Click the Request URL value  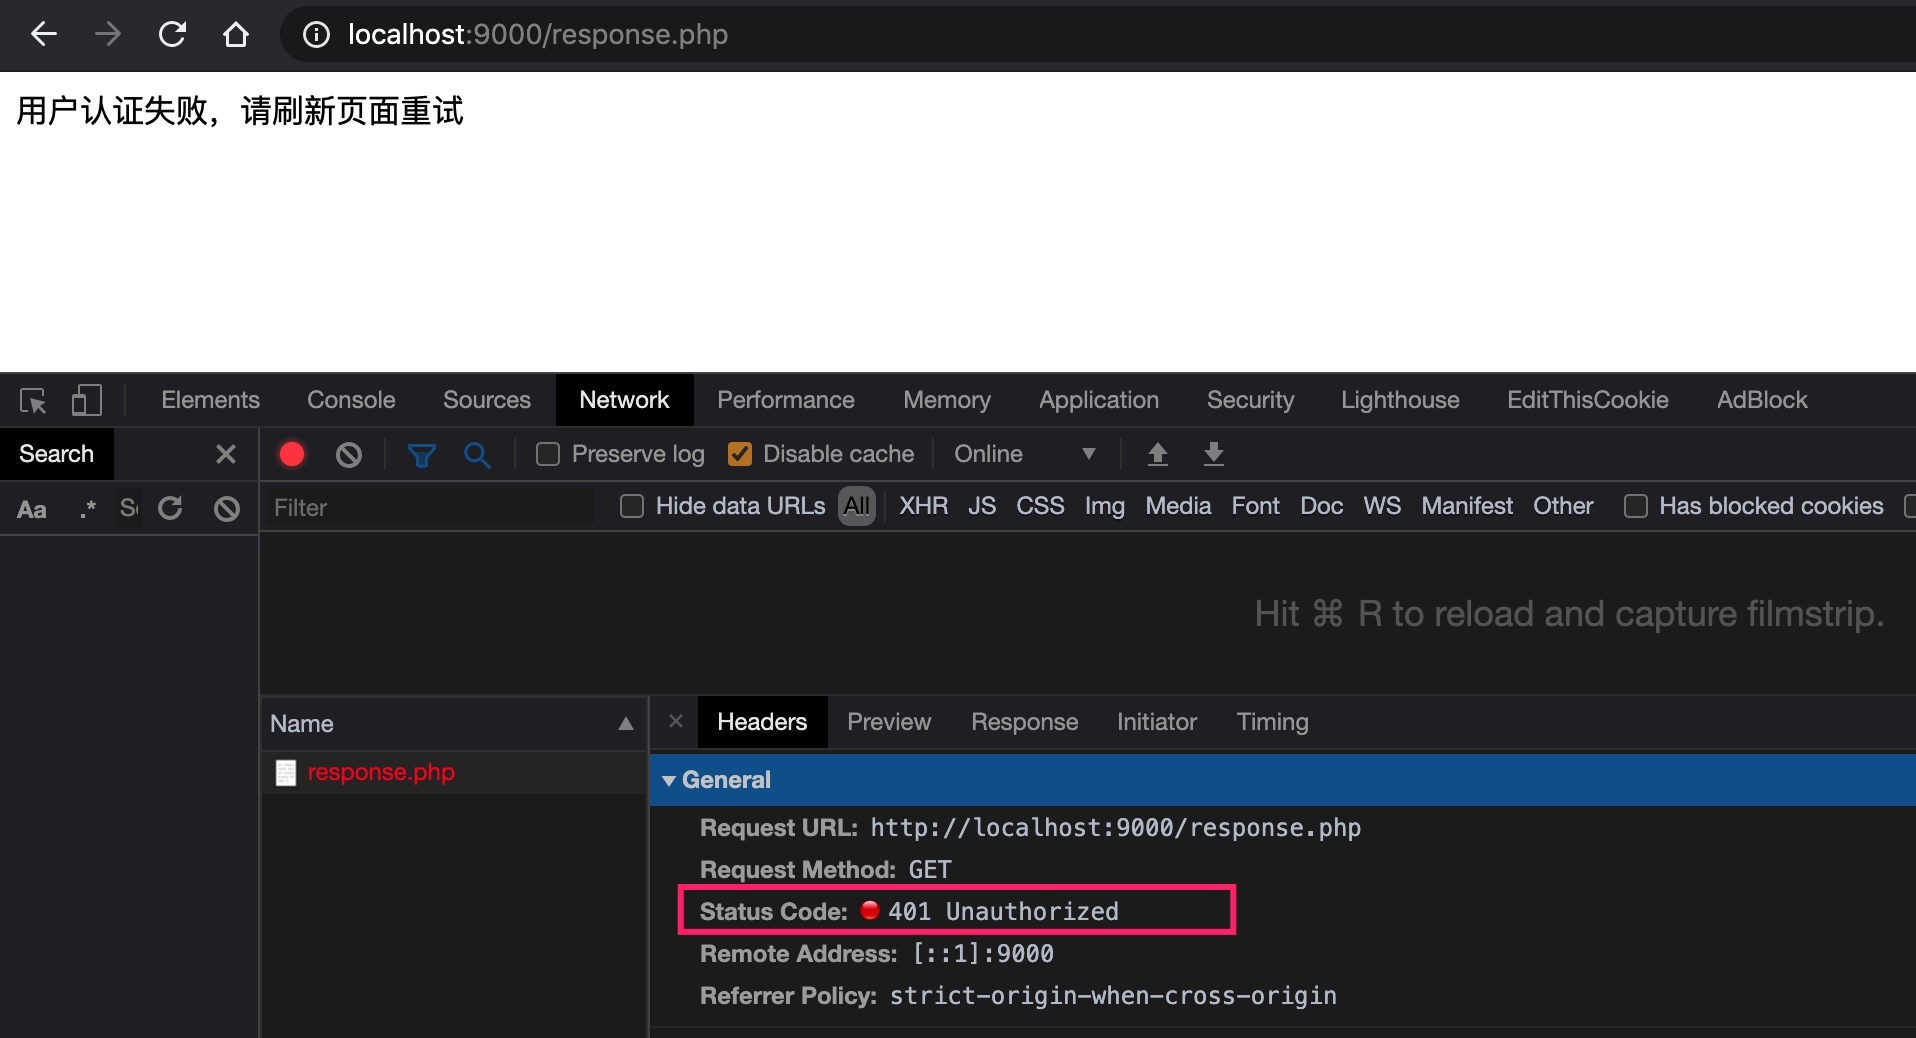[1115, 828]
